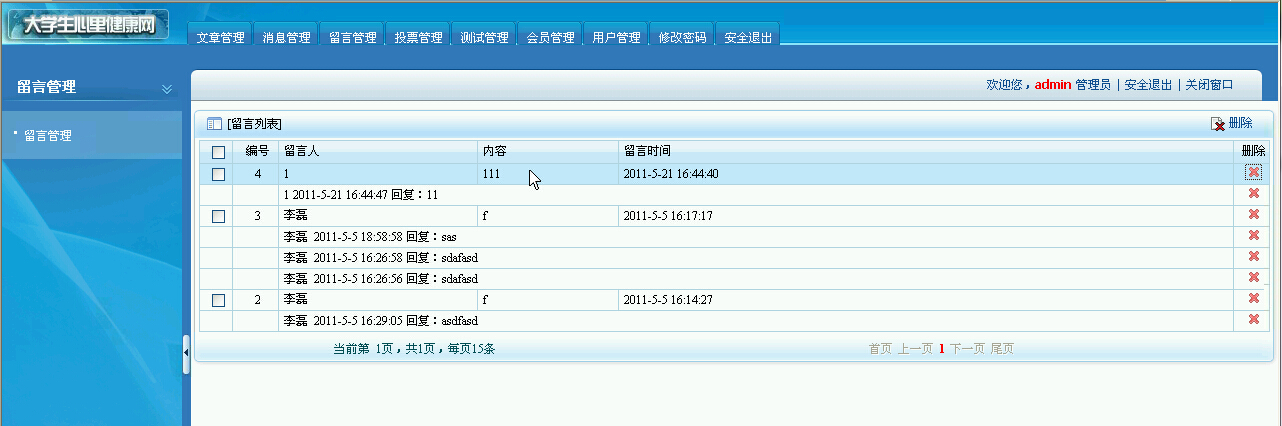Delete message number 2 using its red X

click(x=1253, y=298)
